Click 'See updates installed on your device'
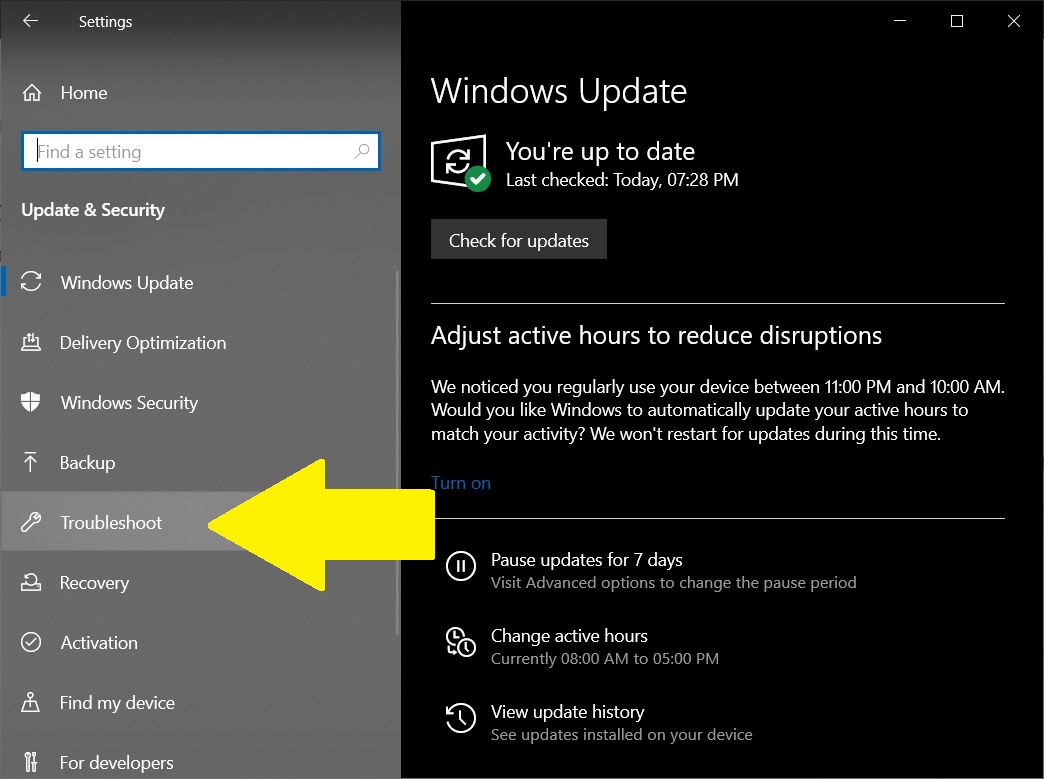 point(621,734)
